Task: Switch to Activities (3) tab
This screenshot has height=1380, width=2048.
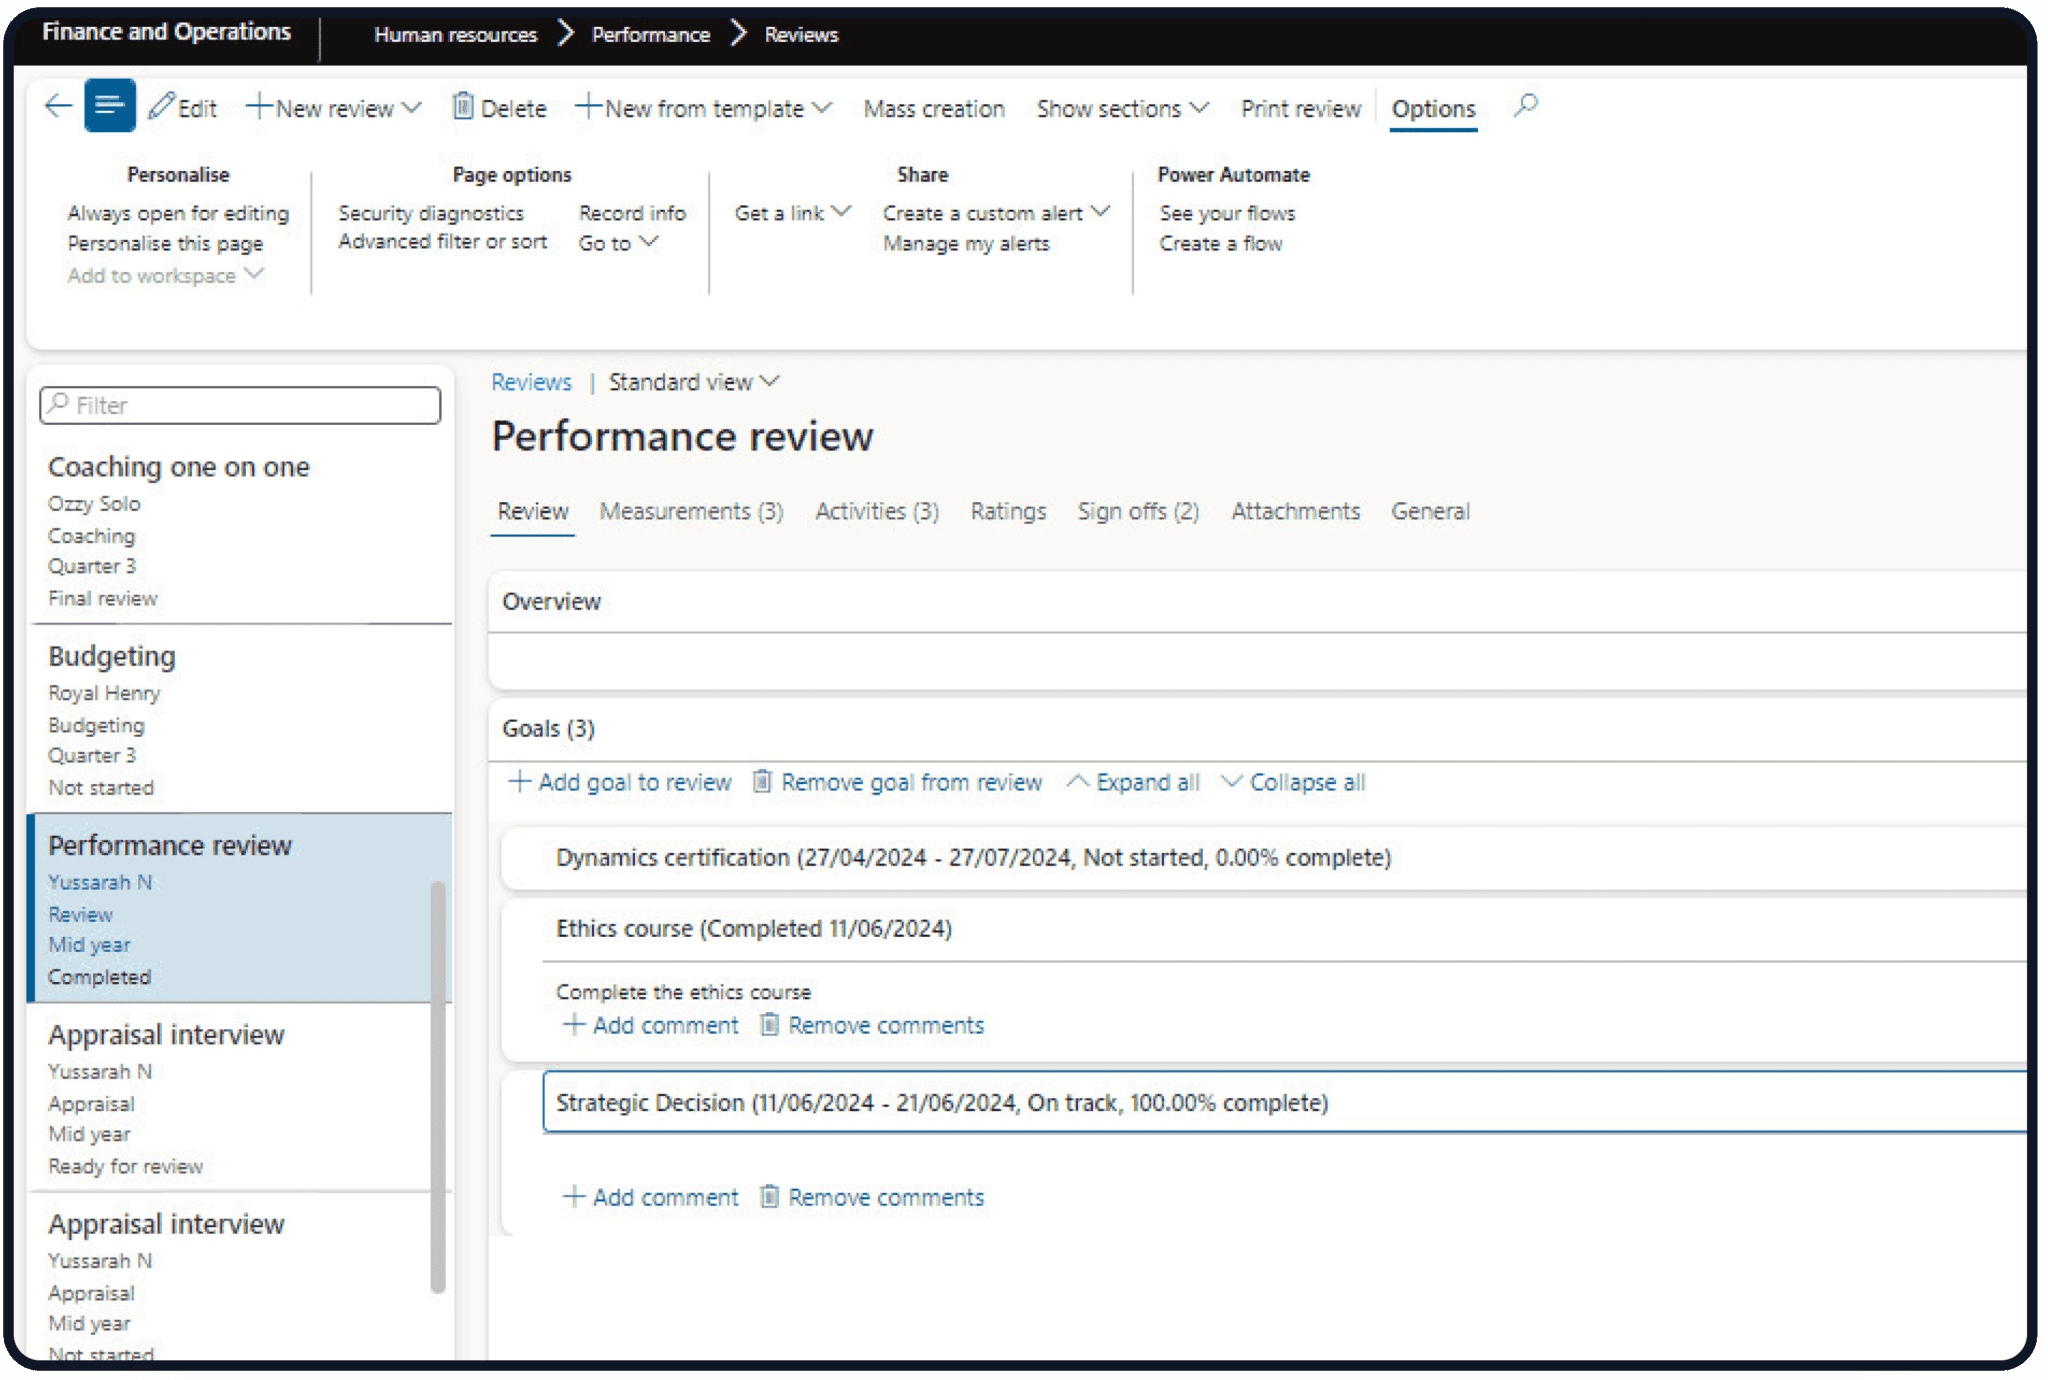Action: click(x=877, y=511)
